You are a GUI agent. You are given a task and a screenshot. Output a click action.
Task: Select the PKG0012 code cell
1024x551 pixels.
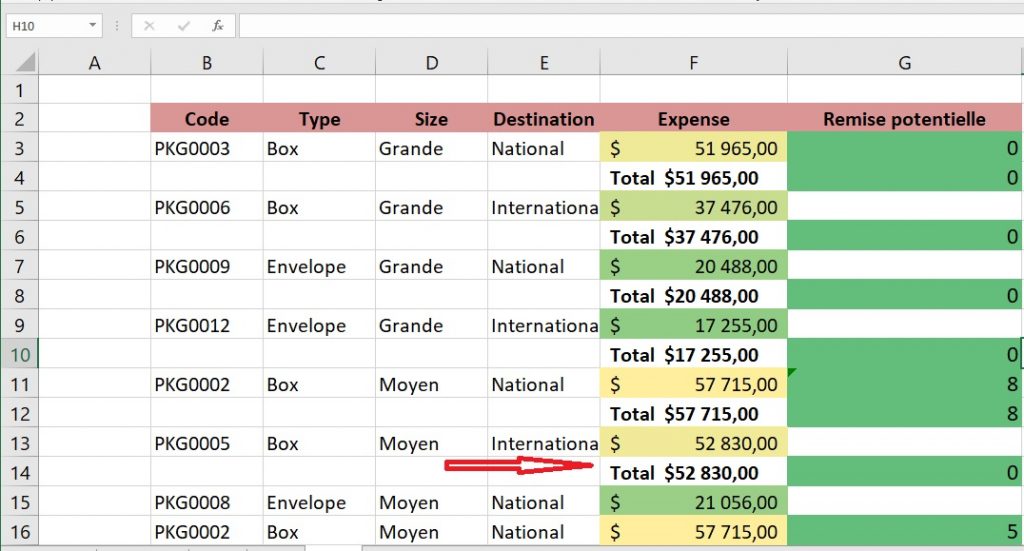206,326
